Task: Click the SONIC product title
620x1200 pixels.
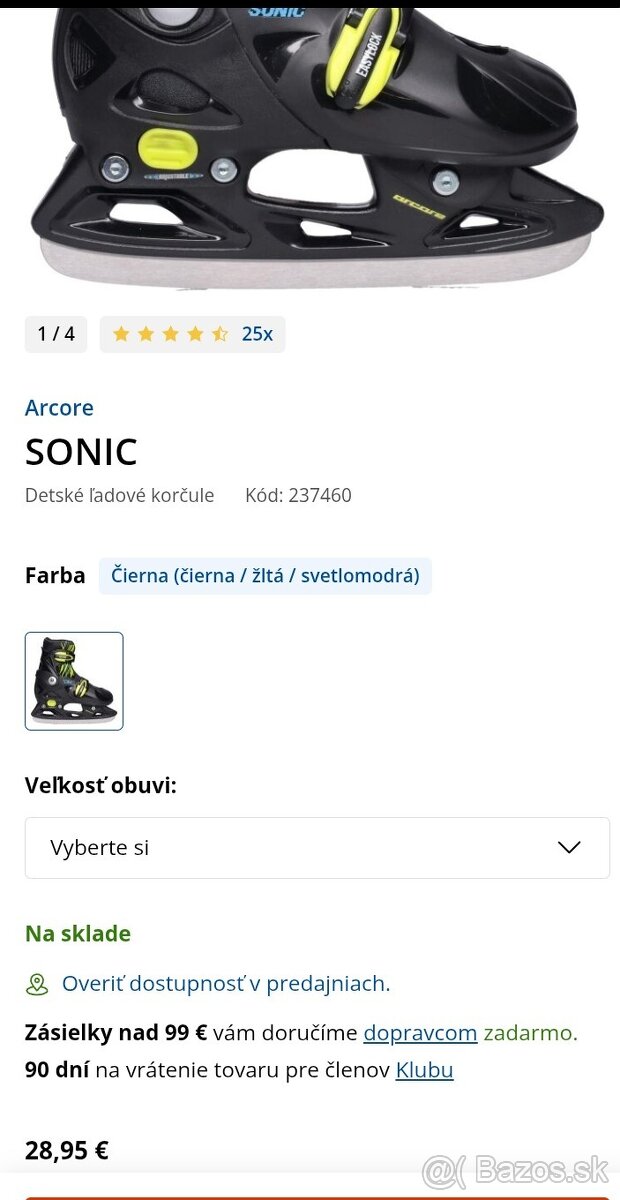Action: (81, 452)
